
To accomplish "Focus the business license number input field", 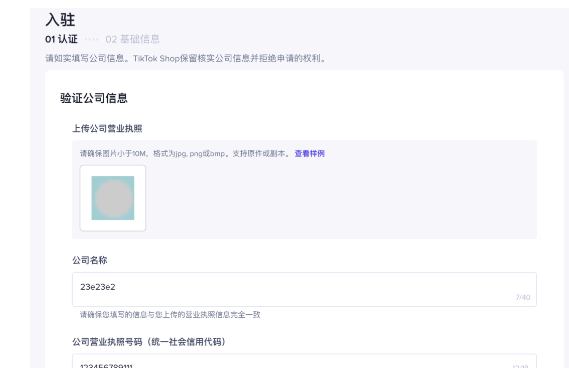I will [304, 361].
